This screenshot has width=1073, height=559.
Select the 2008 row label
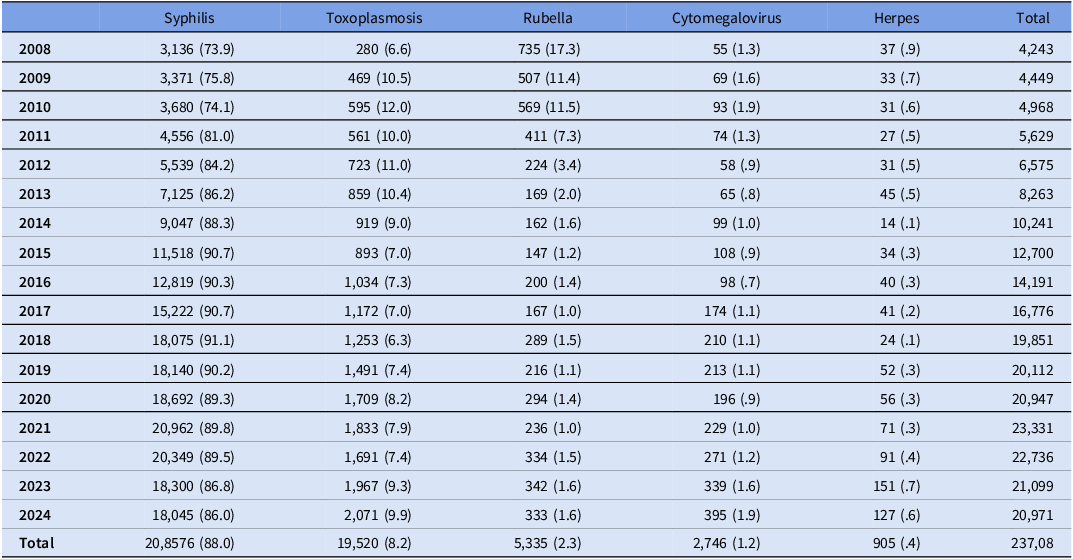[35, 48]
